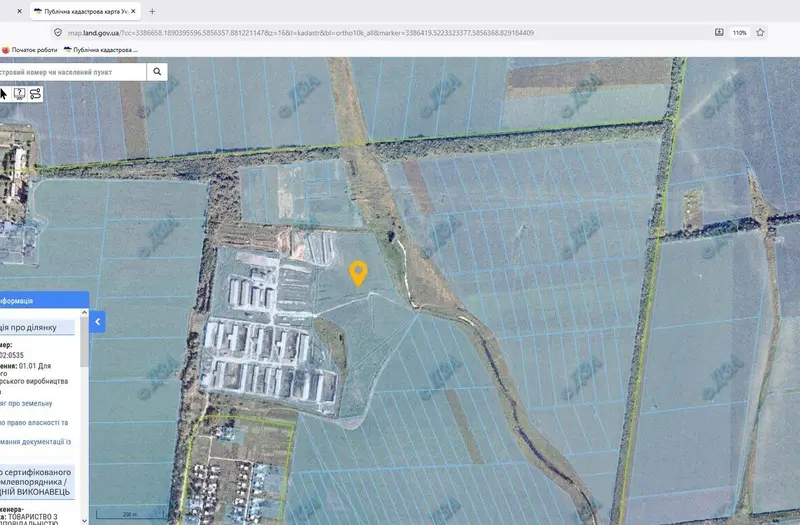800x525 pixels.
Task: Open the право власності information link
Action: [x=34, y=422]
